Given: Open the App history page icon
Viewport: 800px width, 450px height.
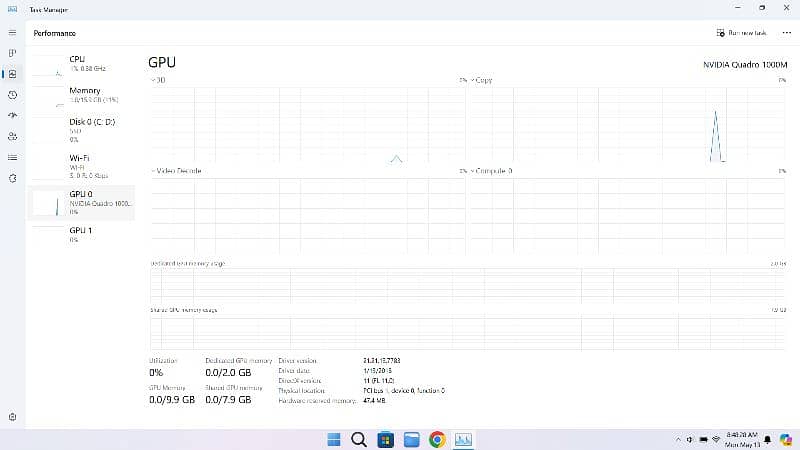Looking at the screenshot, I should (12, 95).
